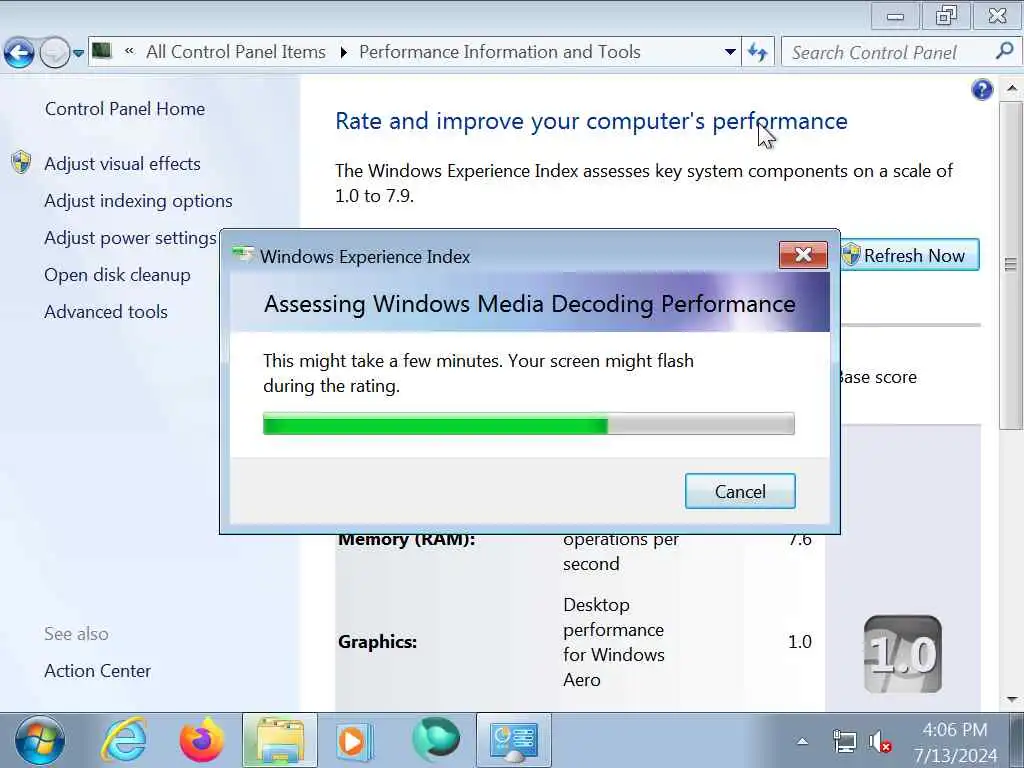Select the Graphics subscore 1.0

pyautogui.click(x=799, y=642)
